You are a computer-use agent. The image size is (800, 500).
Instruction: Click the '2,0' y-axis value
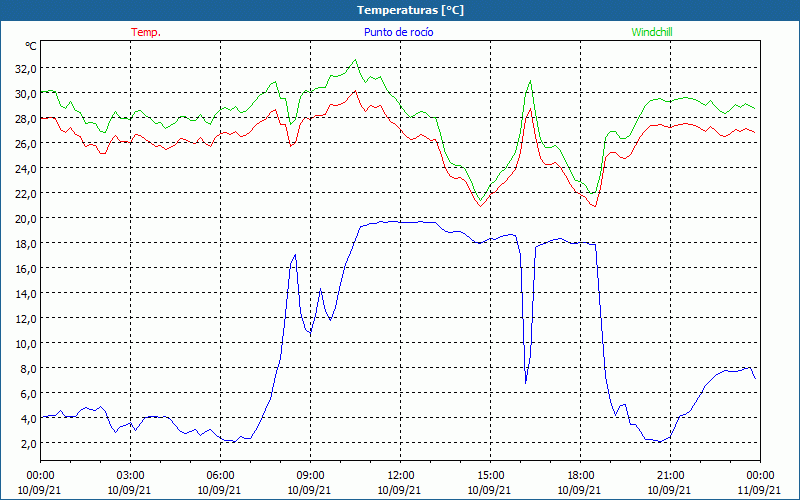(x=28, y=443)
